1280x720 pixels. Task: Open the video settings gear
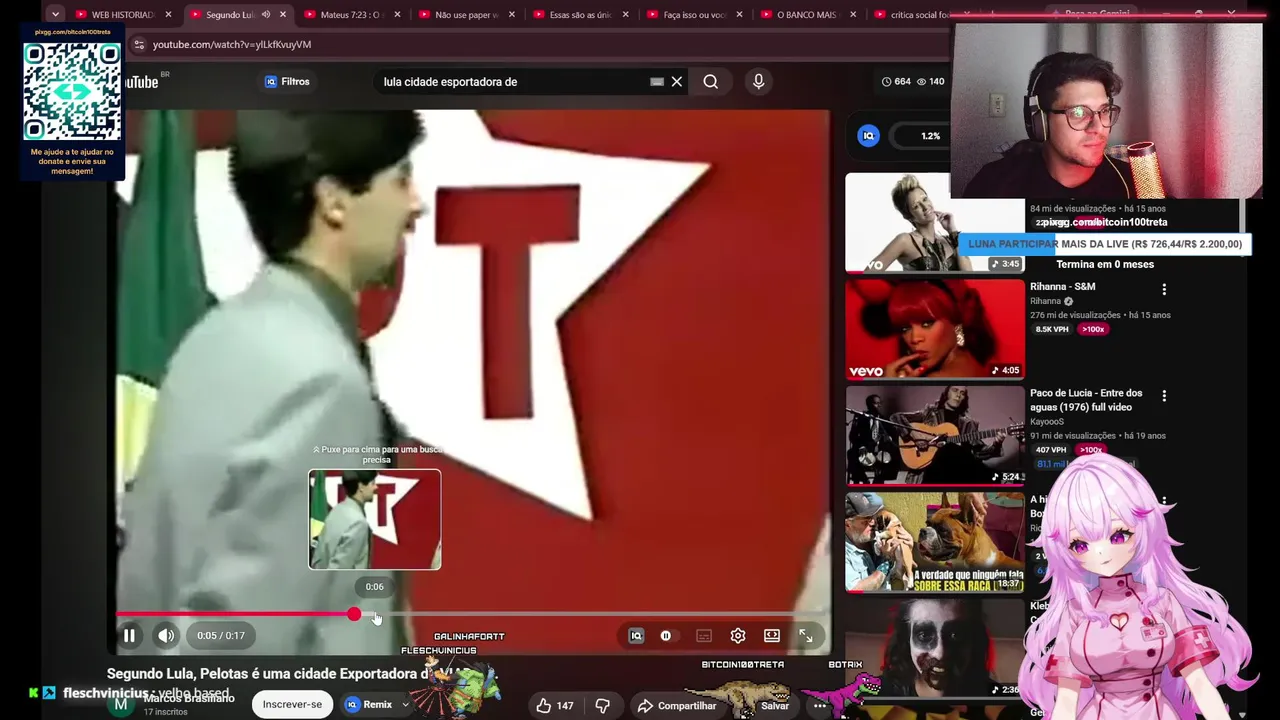(x=738, y=636)
